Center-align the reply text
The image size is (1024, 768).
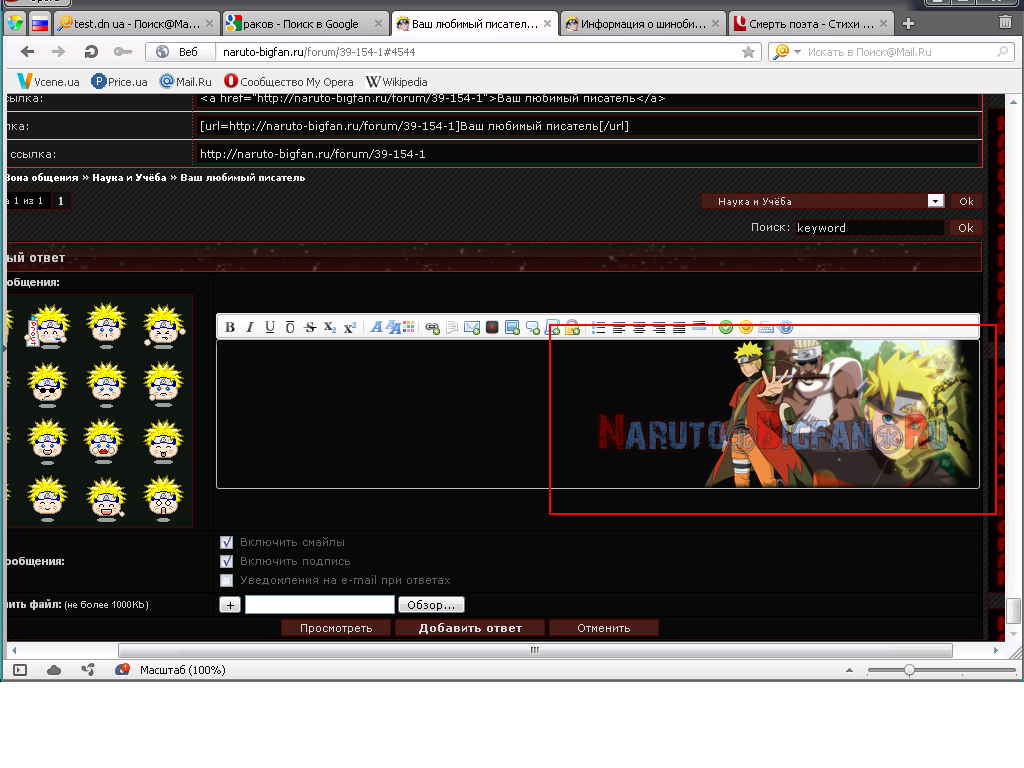639,327
